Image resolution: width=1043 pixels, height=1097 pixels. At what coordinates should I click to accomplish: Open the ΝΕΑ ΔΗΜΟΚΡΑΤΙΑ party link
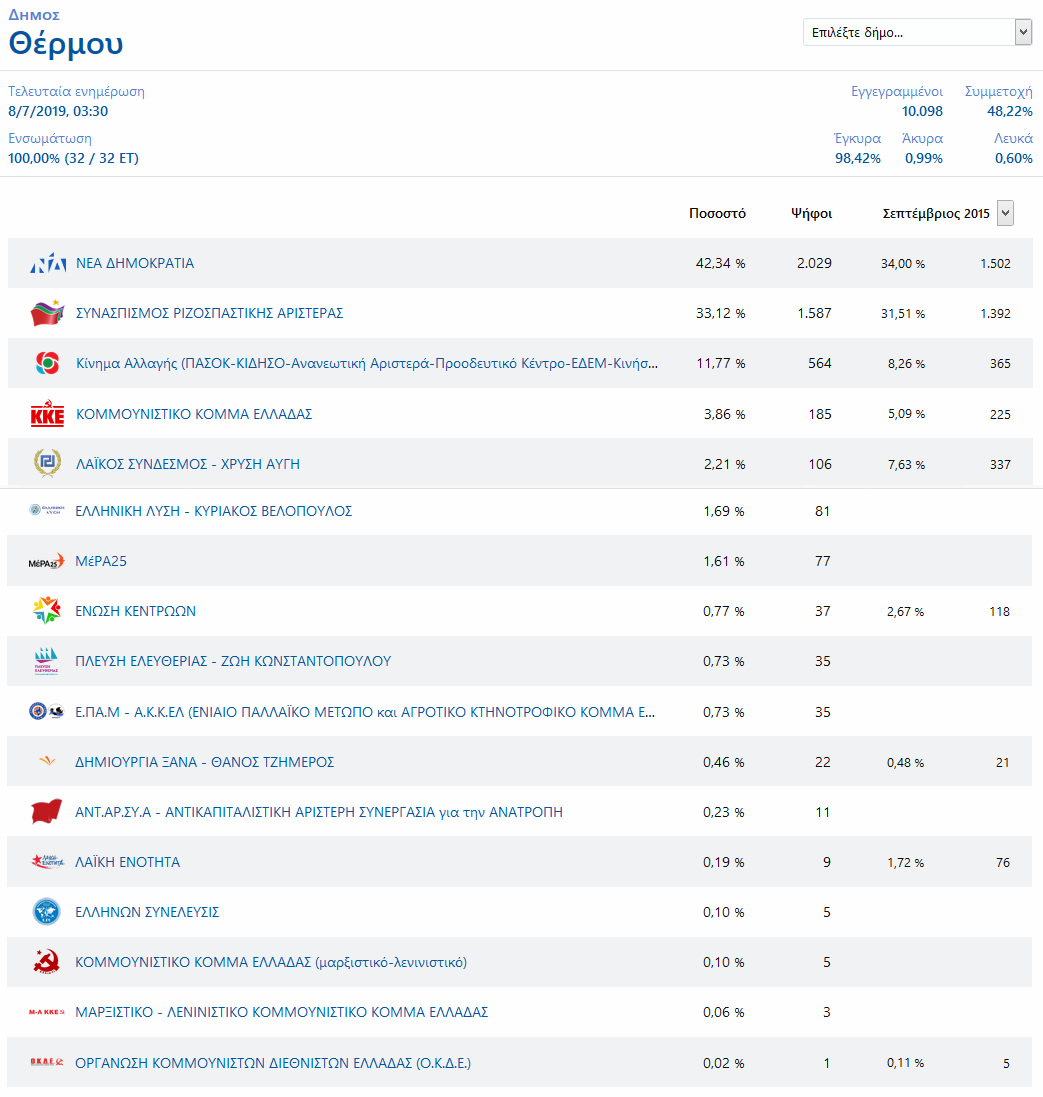pos(135,263)
